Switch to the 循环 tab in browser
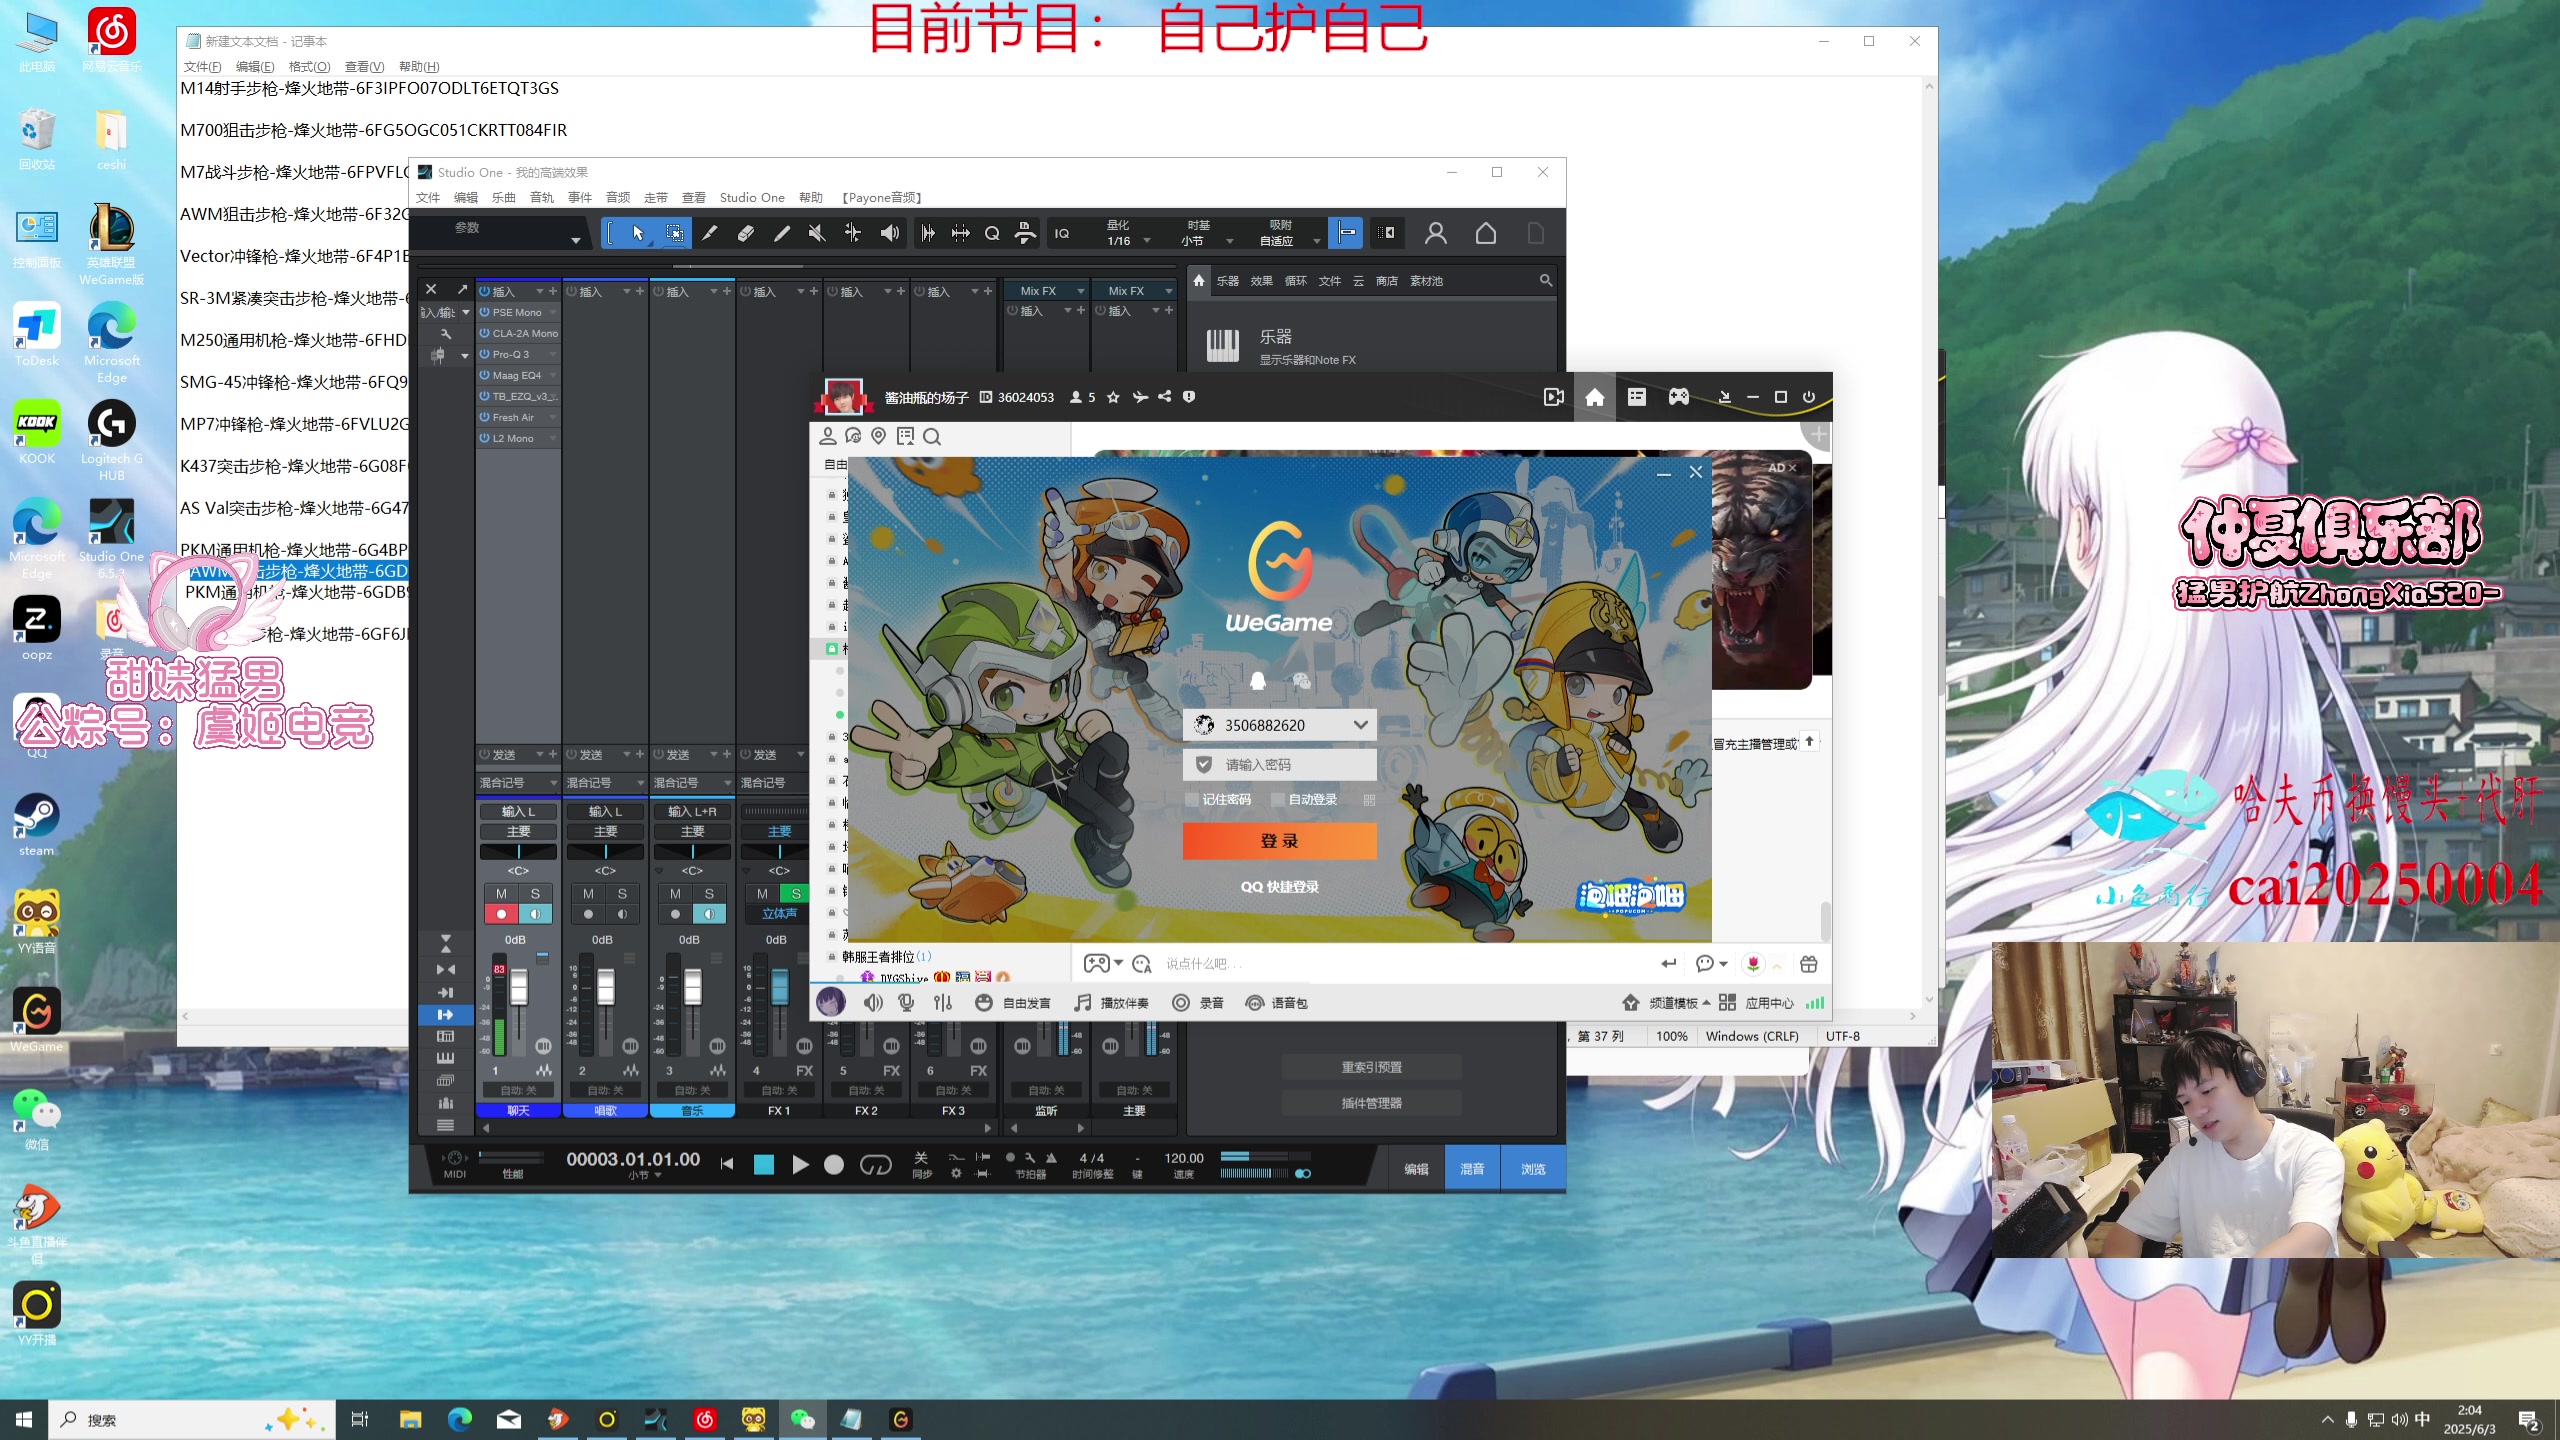Image resolution: width=2560 pixels, height=1440 pixels. pos(1295,281)
